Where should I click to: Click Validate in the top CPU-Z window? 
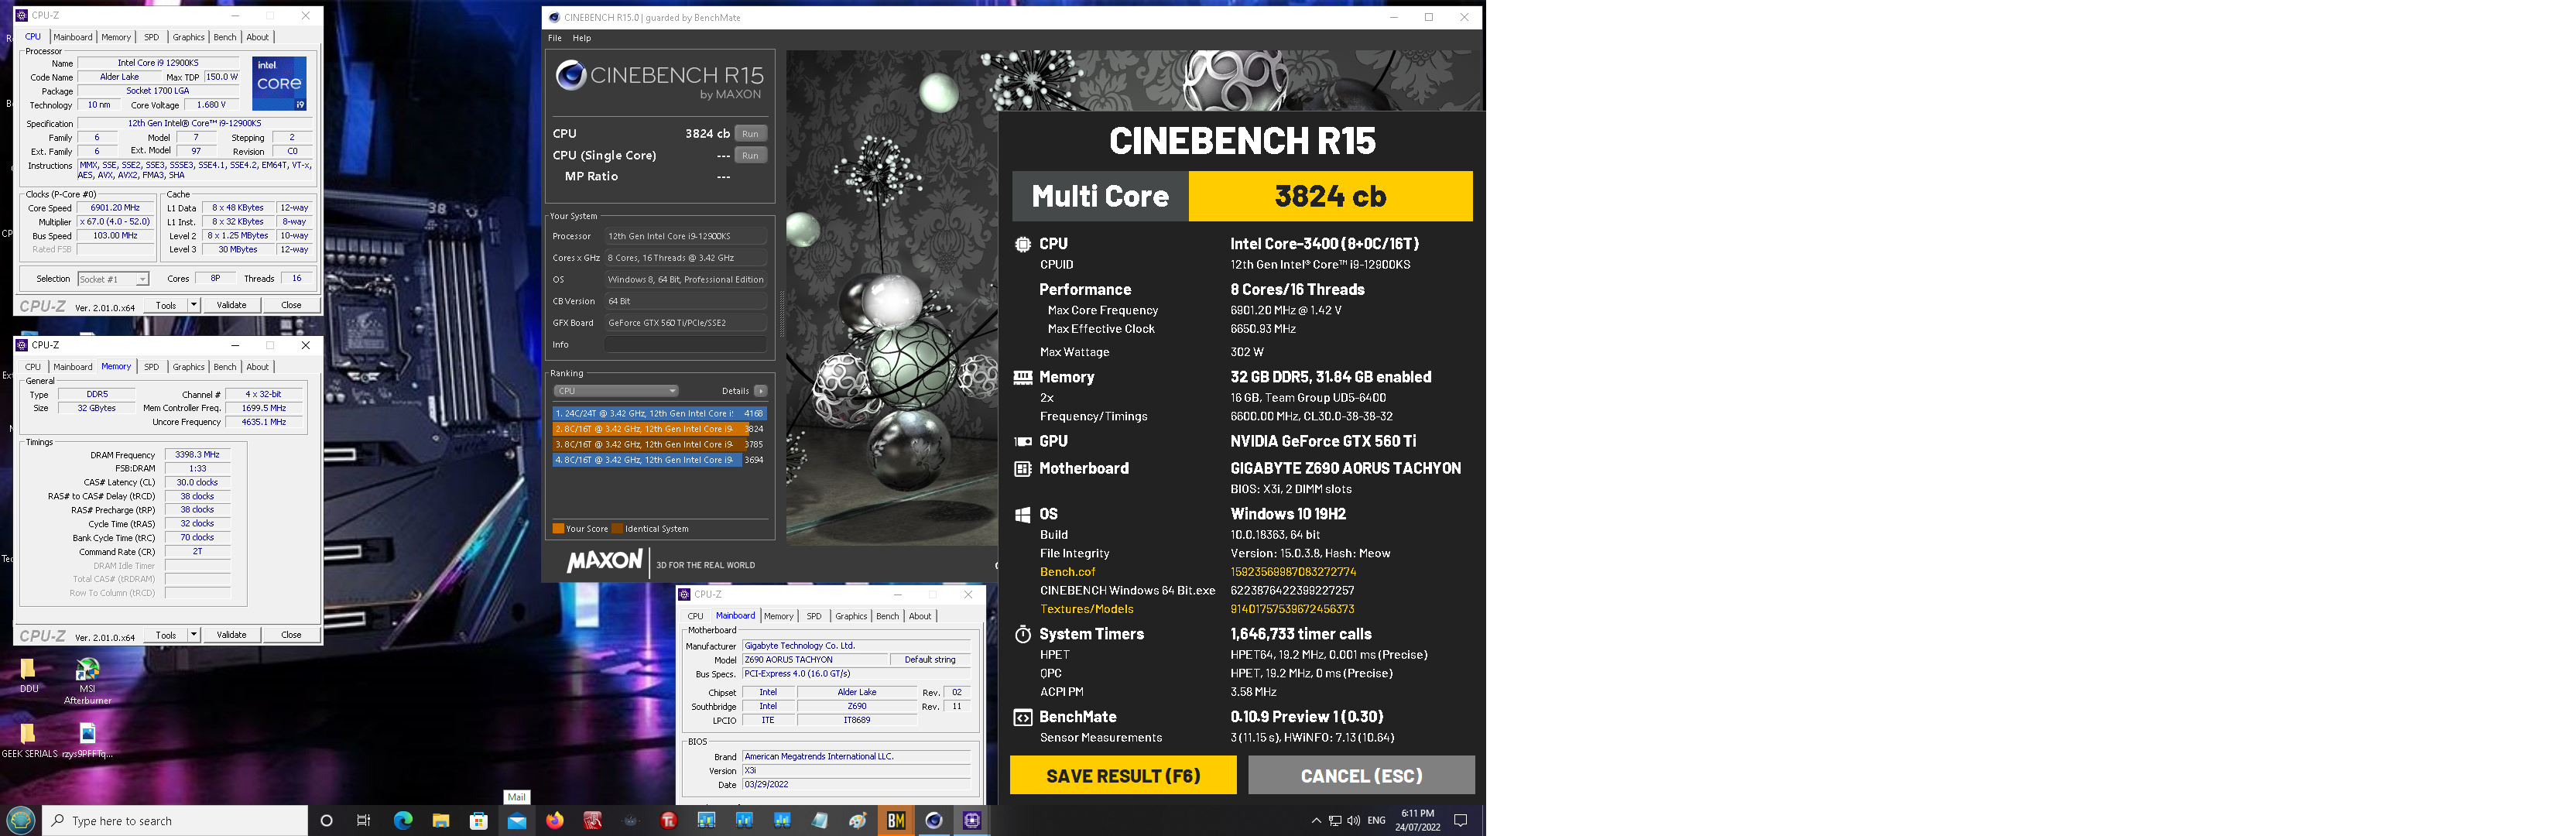tap(232, 305)
